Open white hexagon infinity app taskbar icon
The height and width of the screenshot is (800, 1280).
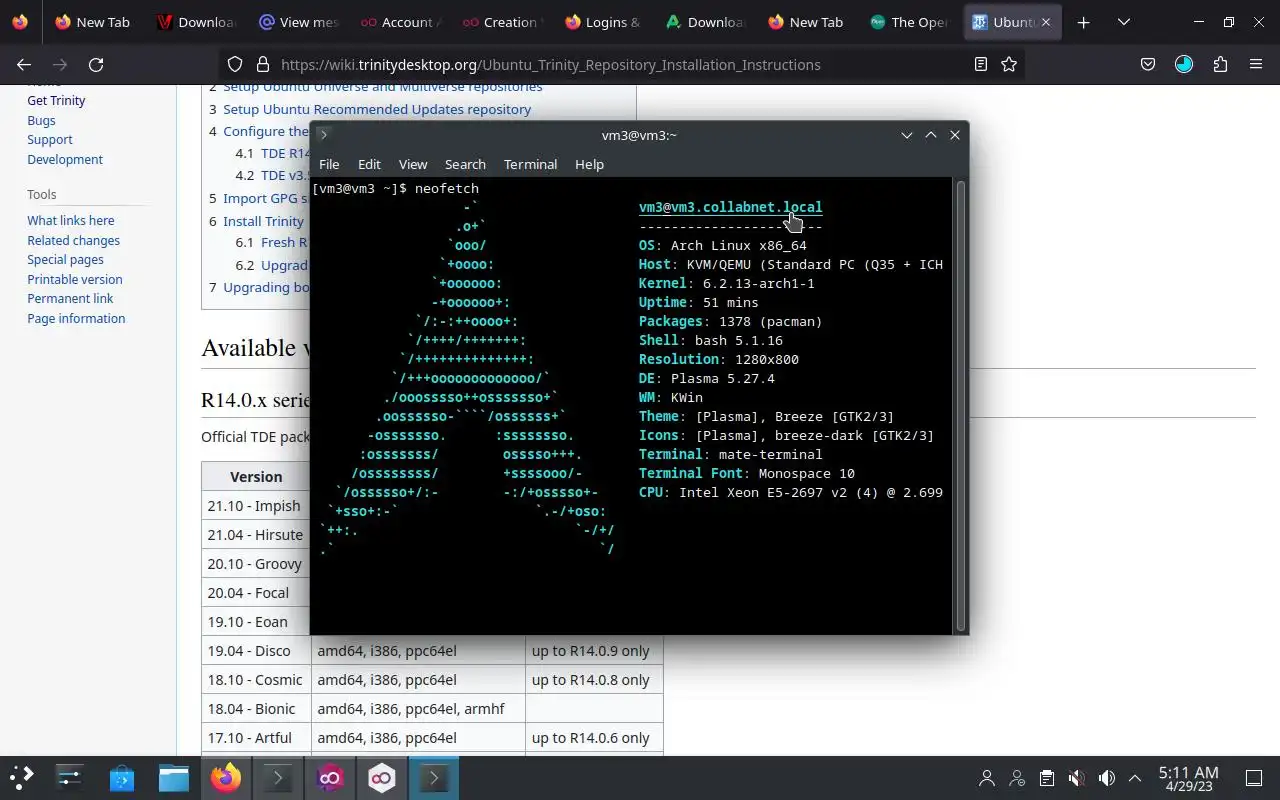tap(382, 777)
